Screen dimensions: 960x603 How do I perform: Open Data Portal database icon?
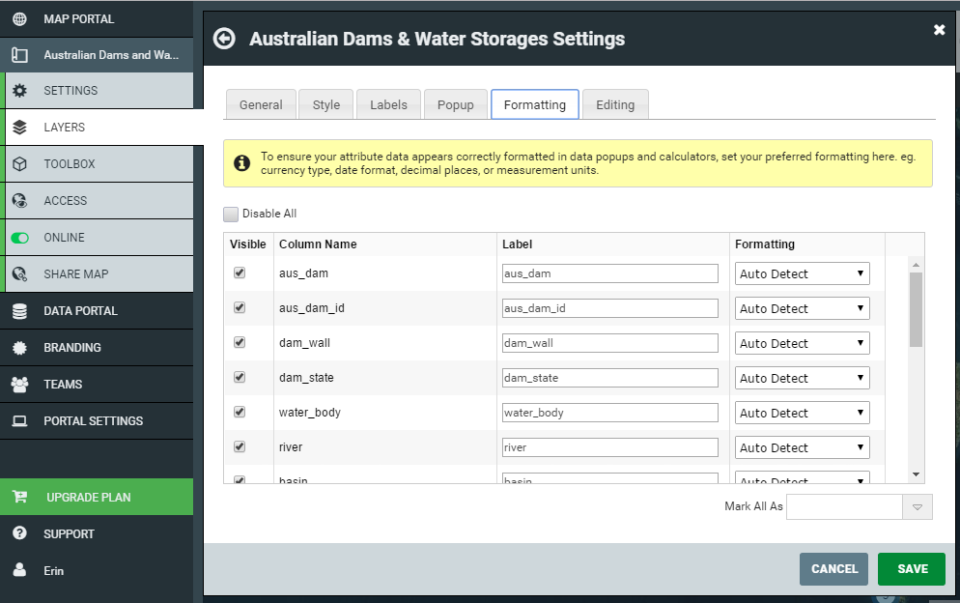(x=19, y=311)
